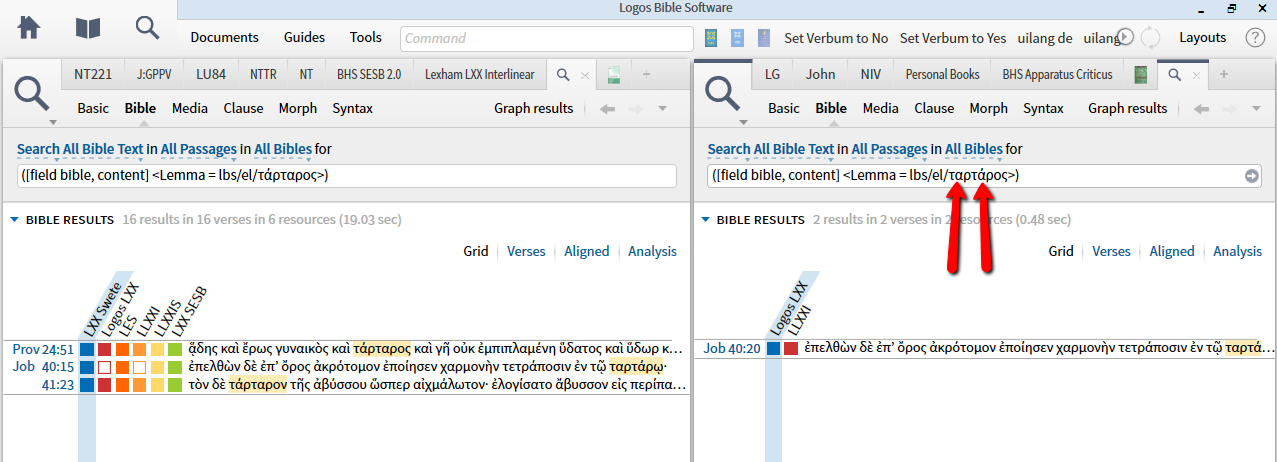
Task: Switch right results to Analysis view
Action: tap(1238, 252)
